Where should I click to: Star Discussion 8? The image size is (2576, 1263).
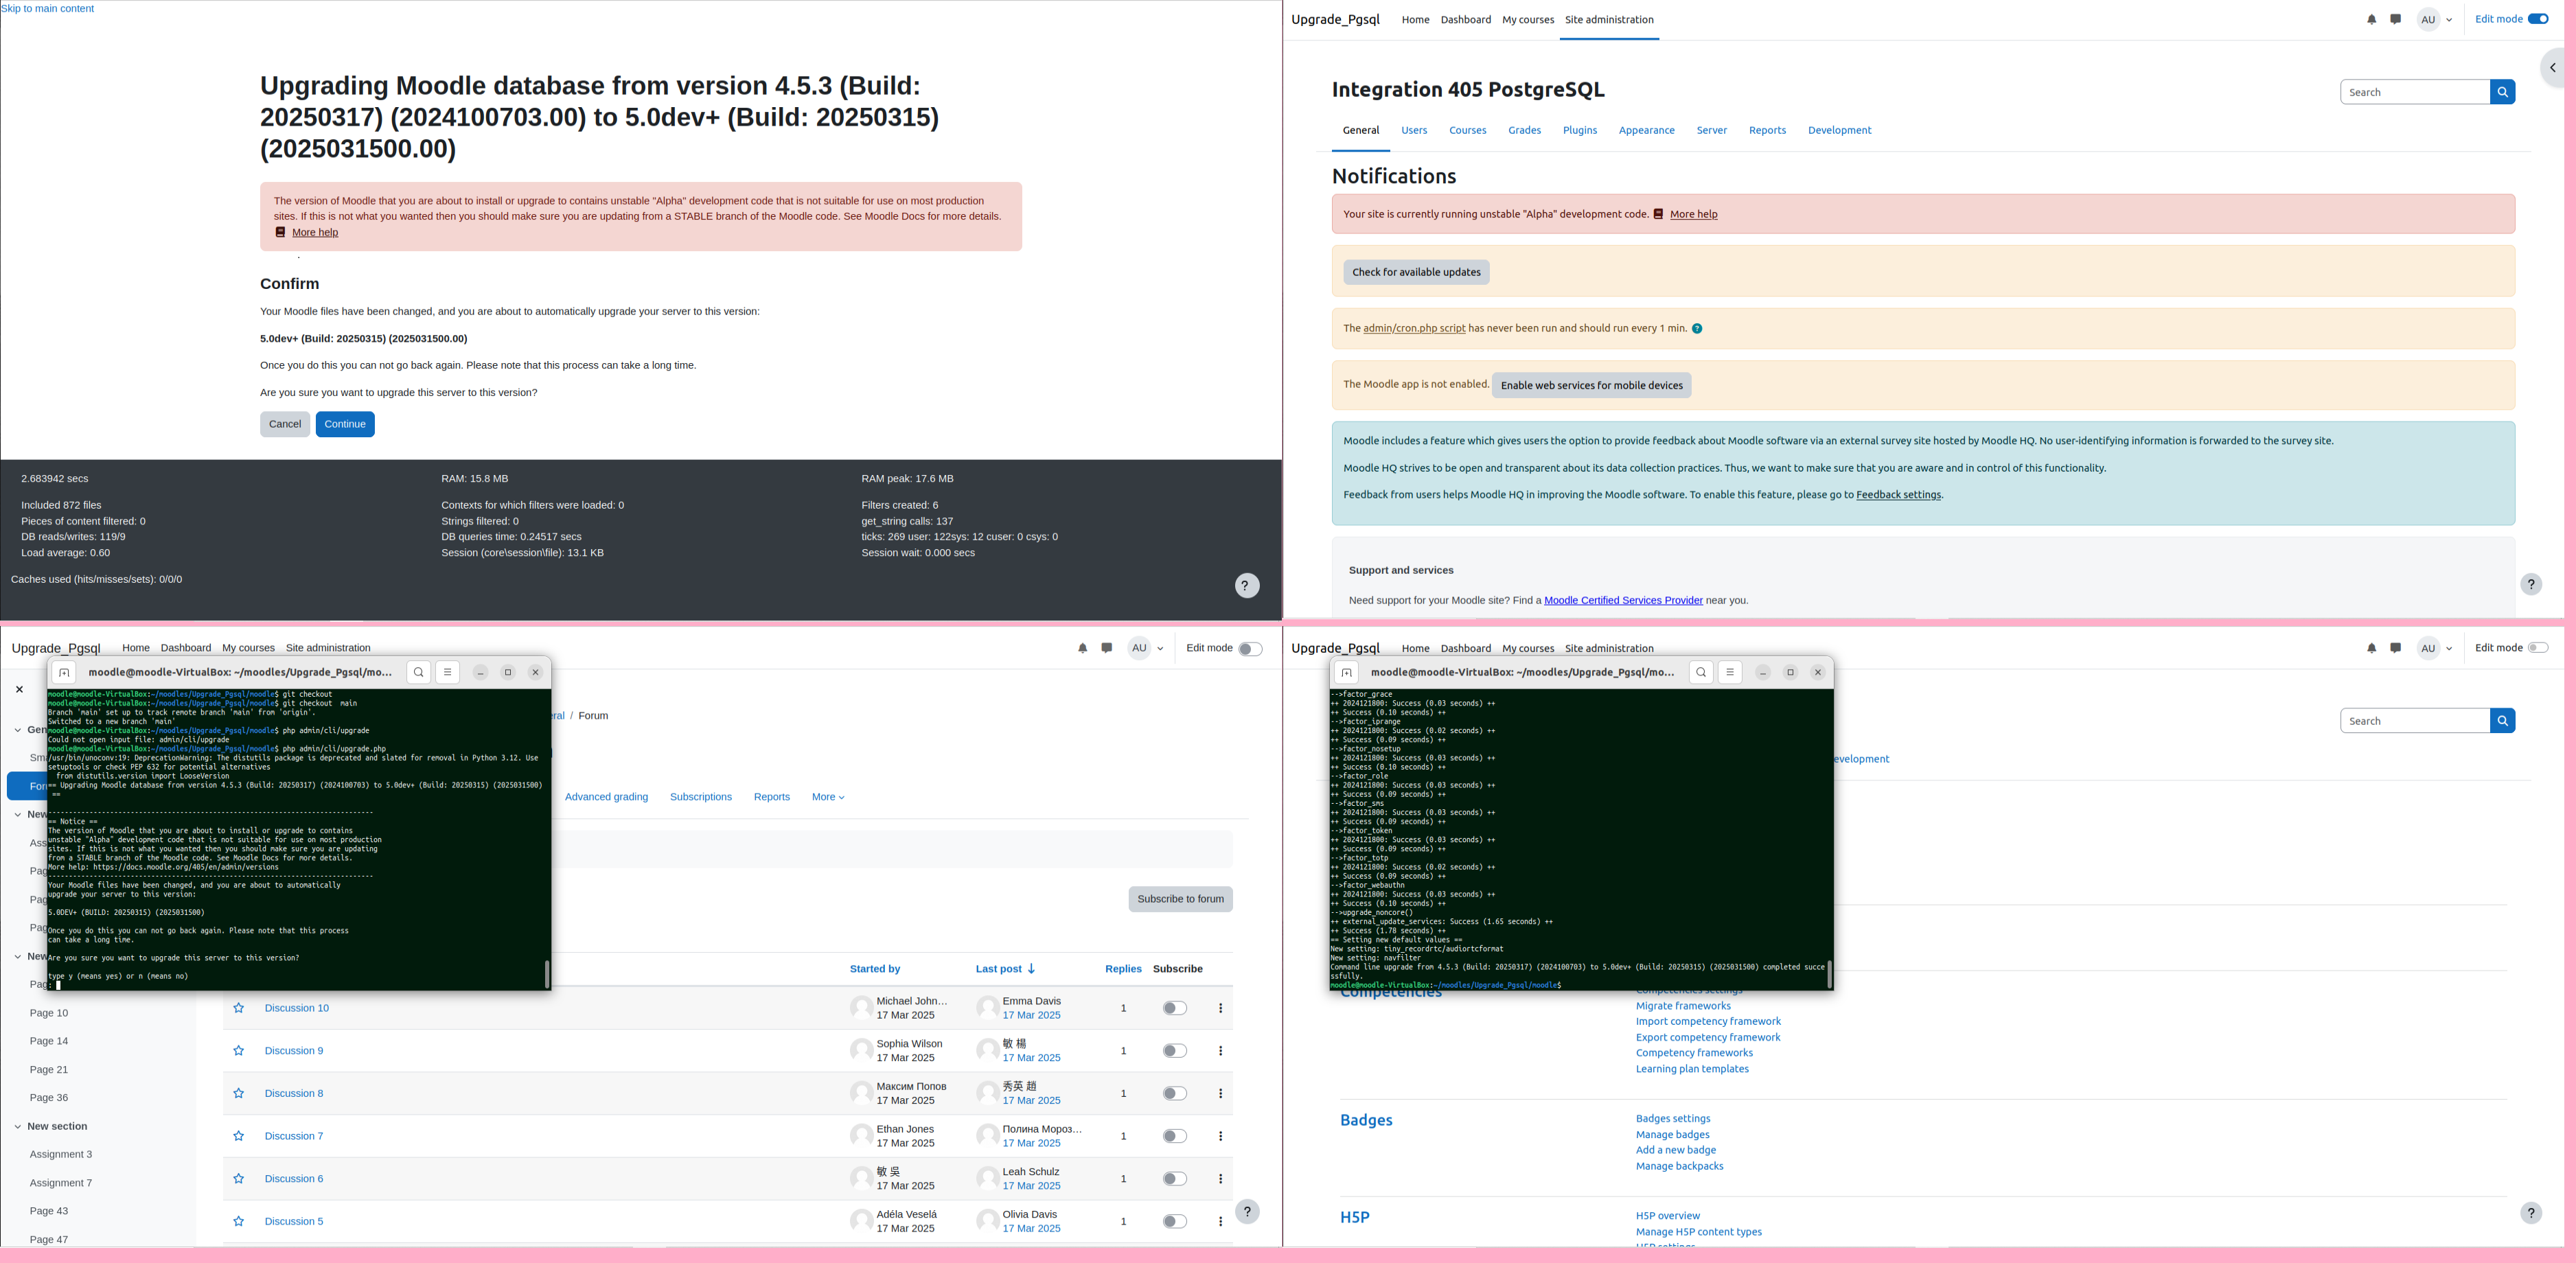click(x=238, y=1093)
